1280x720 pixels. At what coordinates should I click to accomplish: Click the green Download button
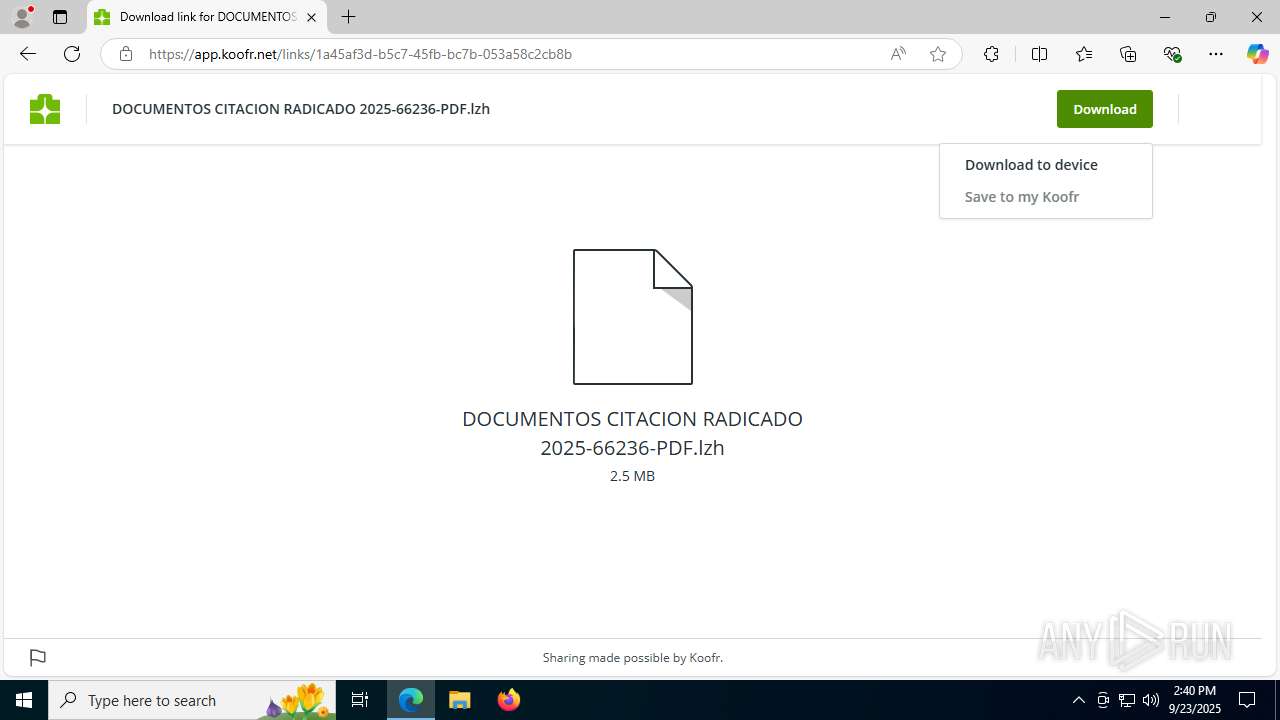click(x=1104, y=109)
